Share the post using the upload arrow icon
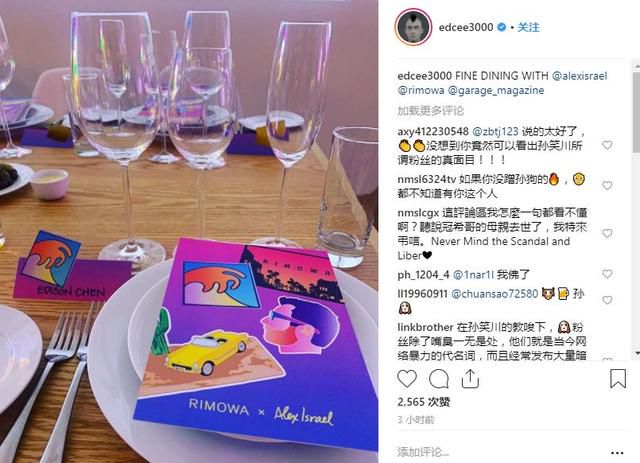 [x=470, y=378]
